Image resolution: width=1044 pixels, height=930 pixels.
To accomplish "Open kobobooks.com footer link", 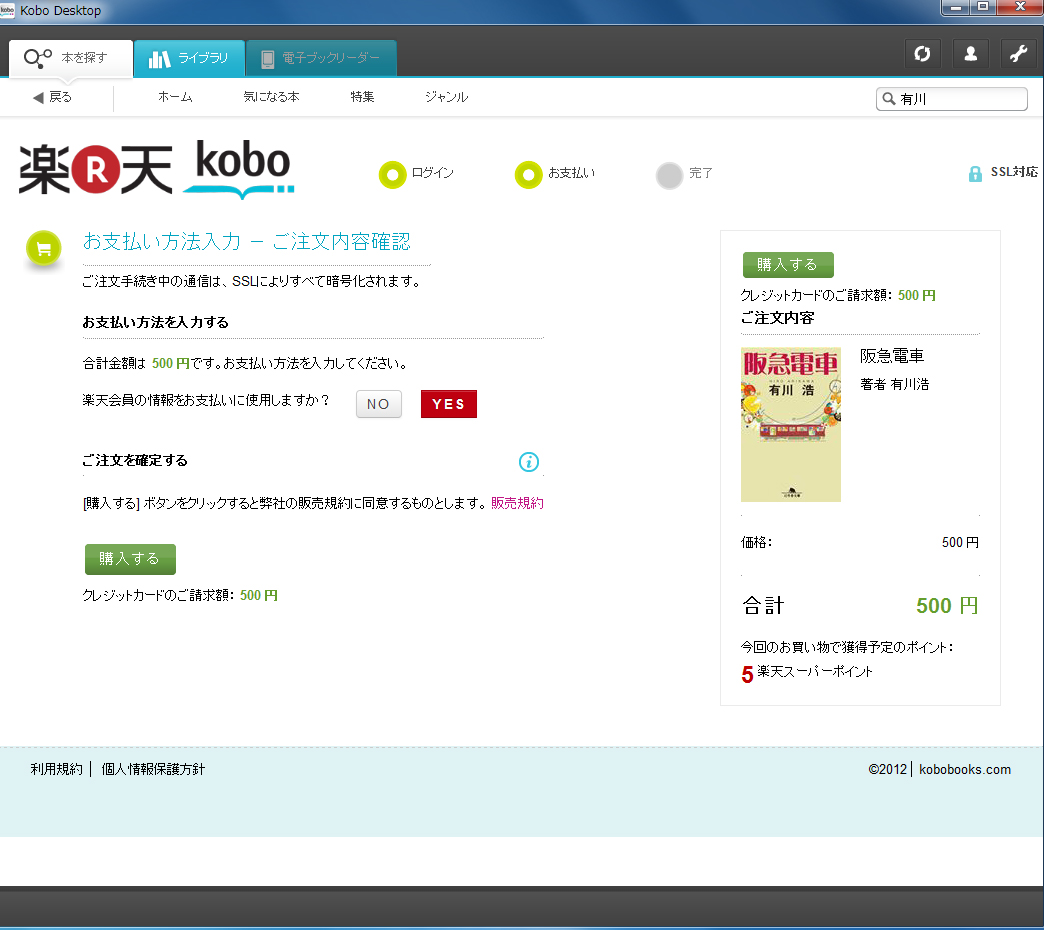I will click(965, 770).
